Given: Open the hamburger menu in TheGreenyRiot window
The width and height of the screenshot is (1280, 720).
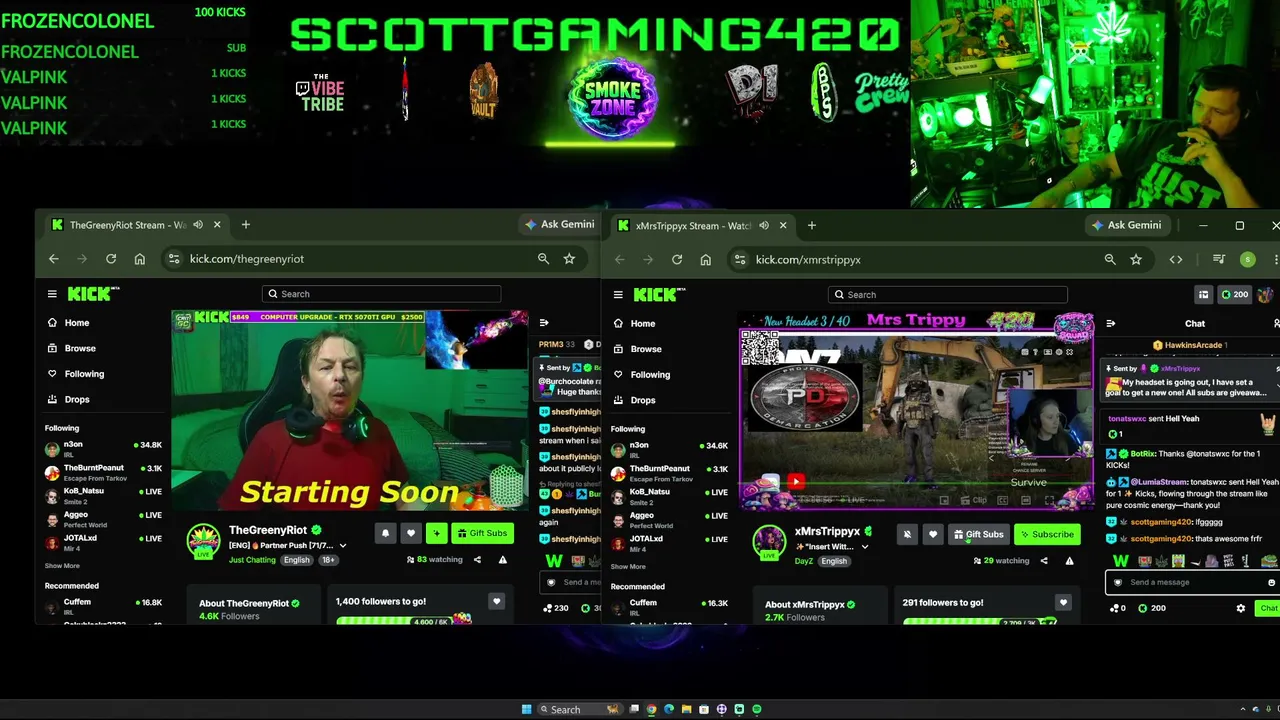Looking at the screenshot, I should coord(52,294).
